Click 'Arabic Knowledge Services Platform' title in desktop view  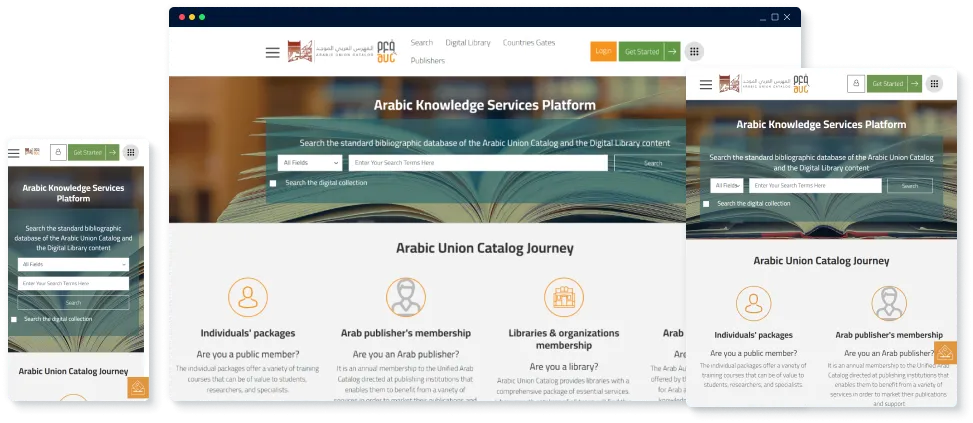(485, 105)
